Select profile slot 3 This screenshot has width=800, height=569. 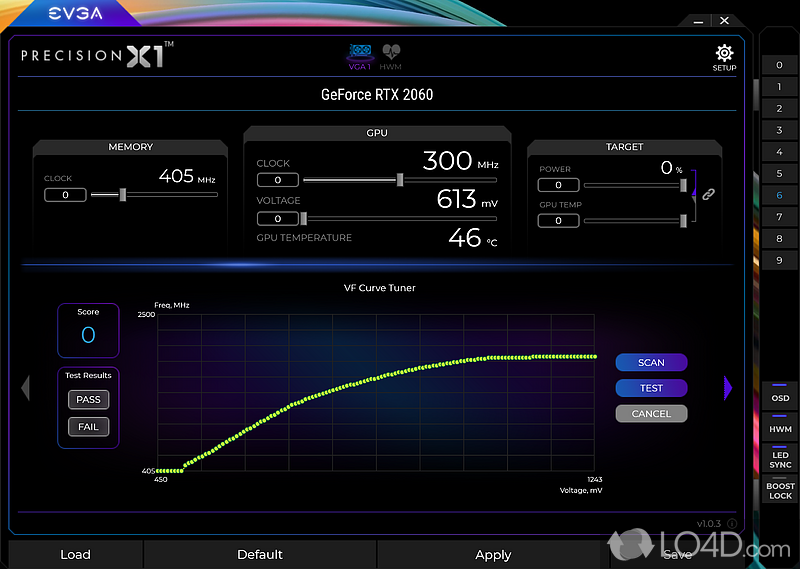tap(779, 130)
